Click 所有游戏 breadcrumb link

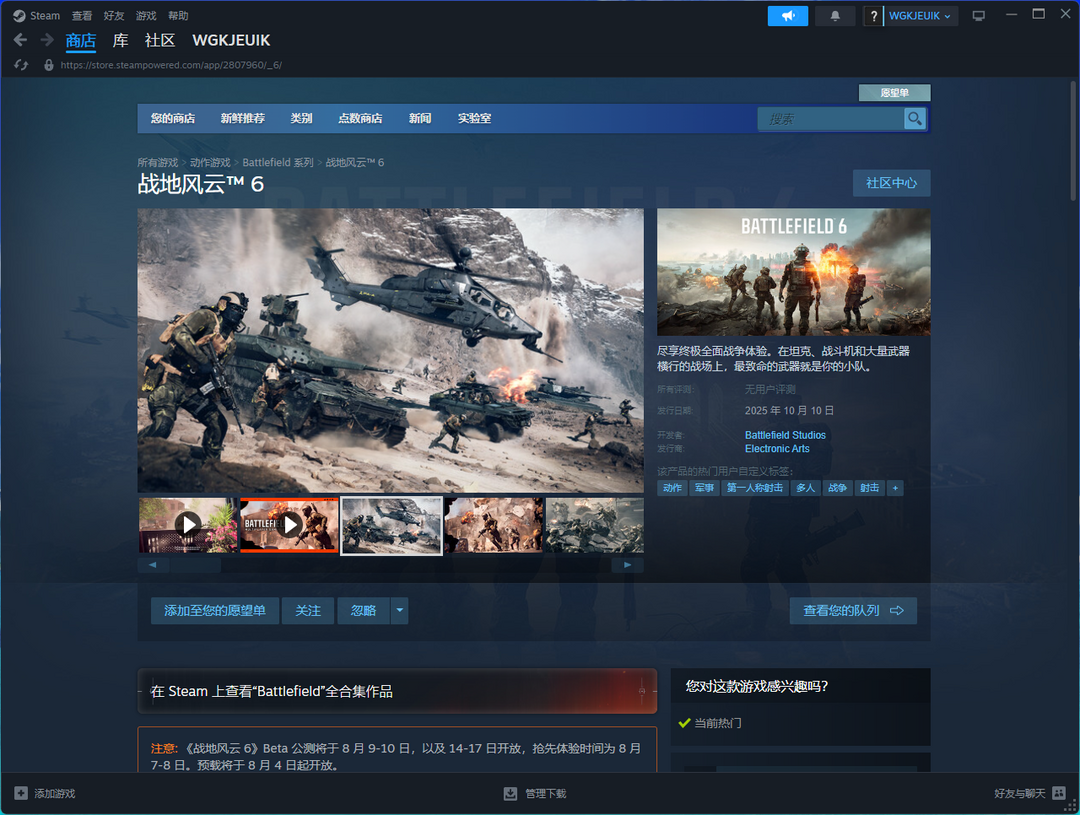tap(157, 163)
